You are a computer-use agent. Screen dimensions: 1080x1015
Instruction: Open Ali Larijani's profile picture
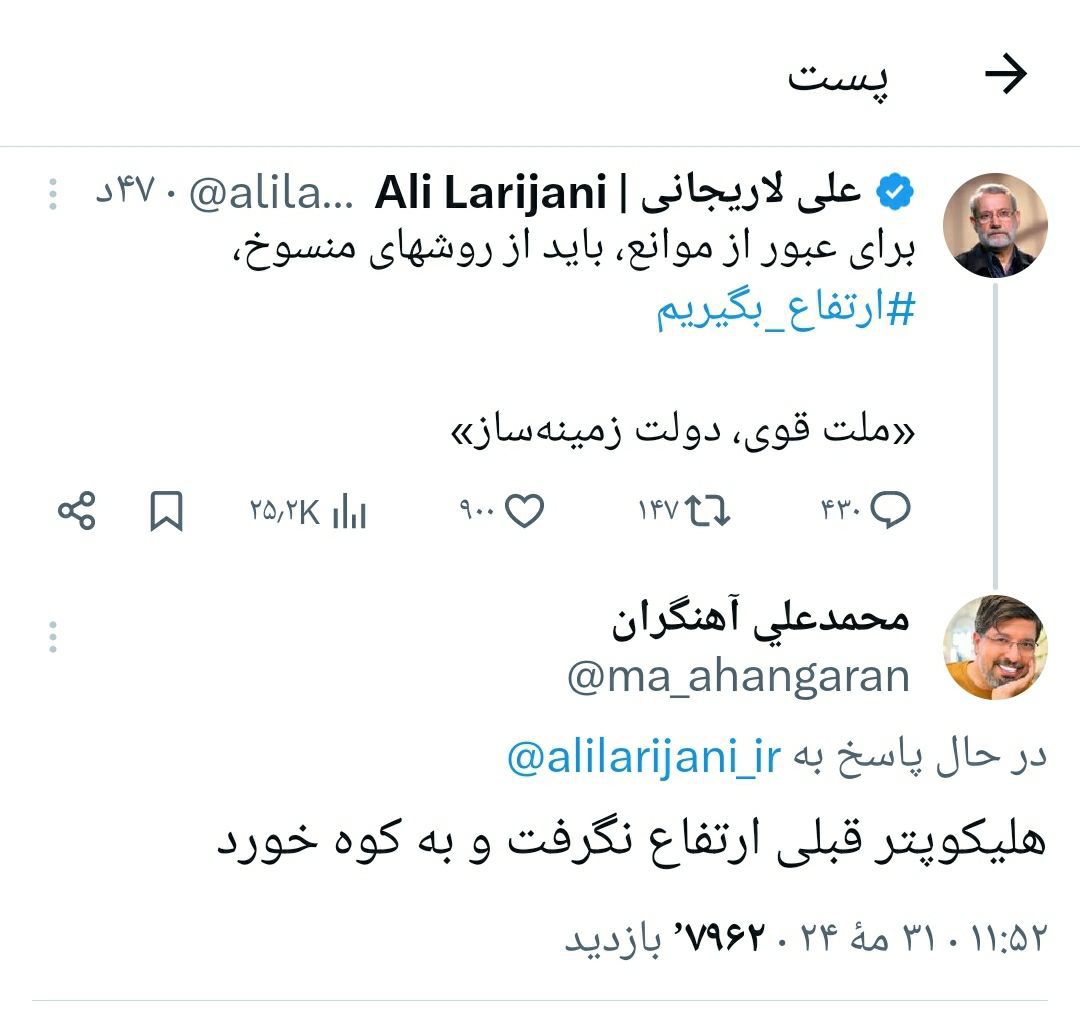[x=994, y=225]
